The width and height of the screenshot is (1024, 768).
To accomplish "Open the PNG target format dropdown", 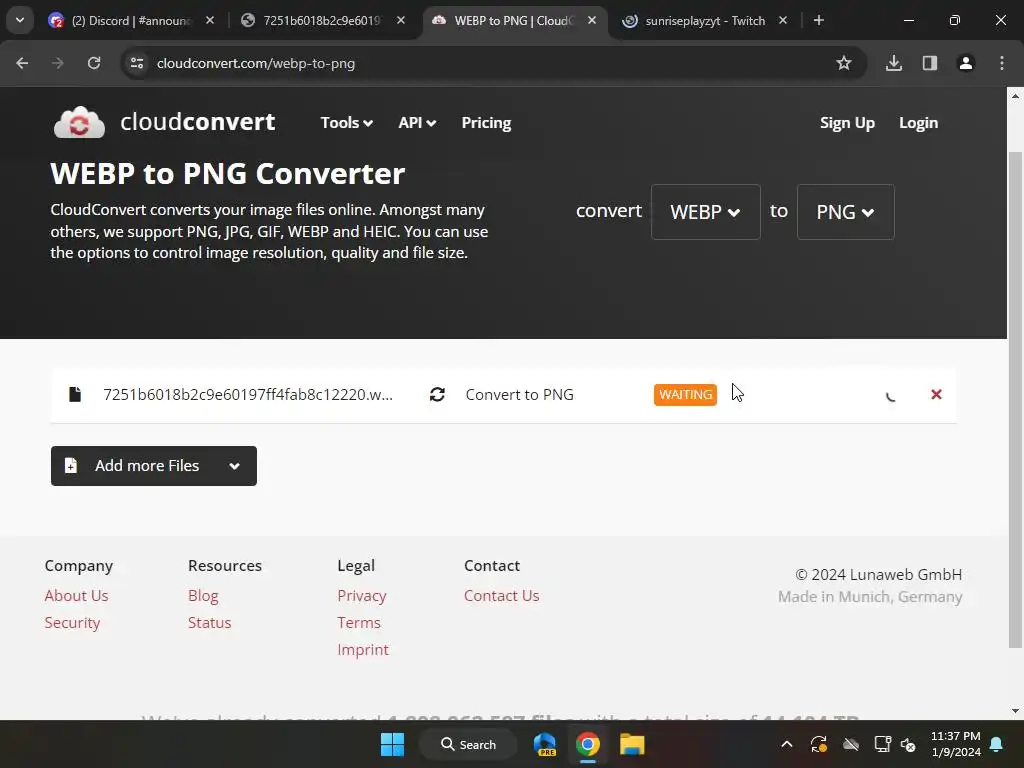I will (x=845, y=212).
